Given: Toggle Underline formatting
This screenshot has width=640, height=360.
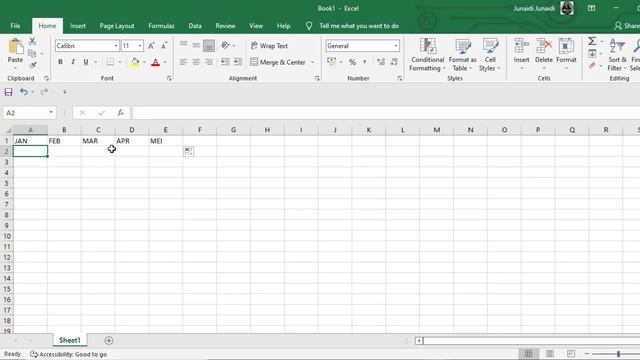Looking at the screenshot, I should click(x=86, y=62).
